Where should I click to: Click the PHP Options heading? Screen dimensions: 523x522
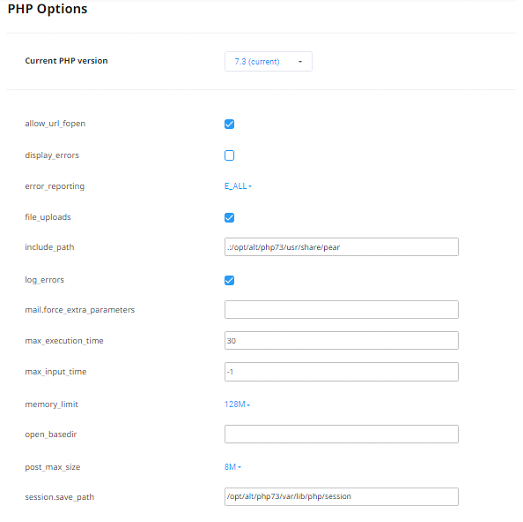[x=47, y=9]
